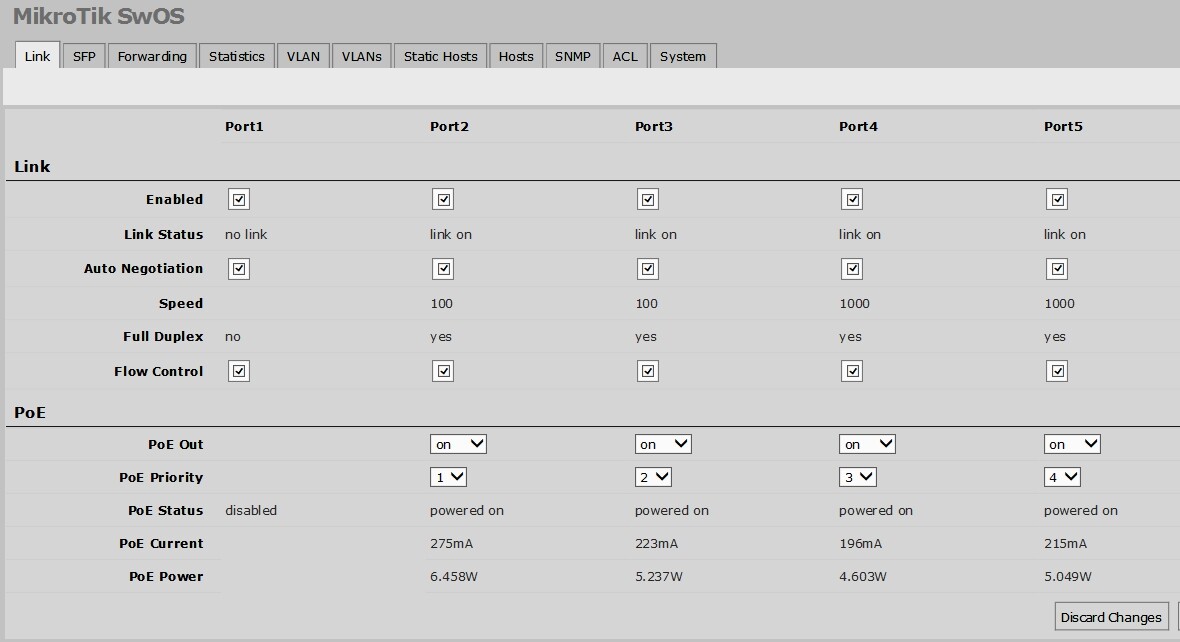
Task: Open the Hosts tab
Action: 516,57
